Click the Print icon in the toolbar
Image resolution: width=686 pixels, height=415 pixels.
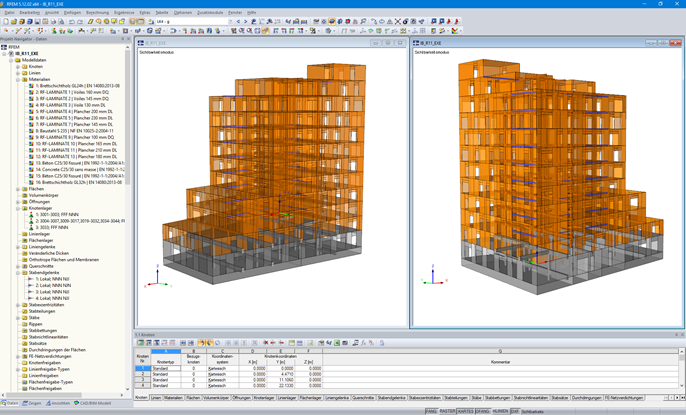(x=53, y=21)
